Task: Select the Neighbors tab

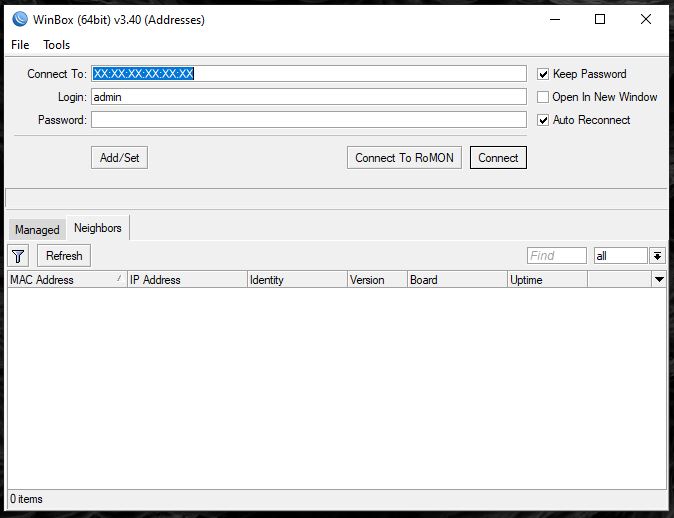Action: coord(98,228)
